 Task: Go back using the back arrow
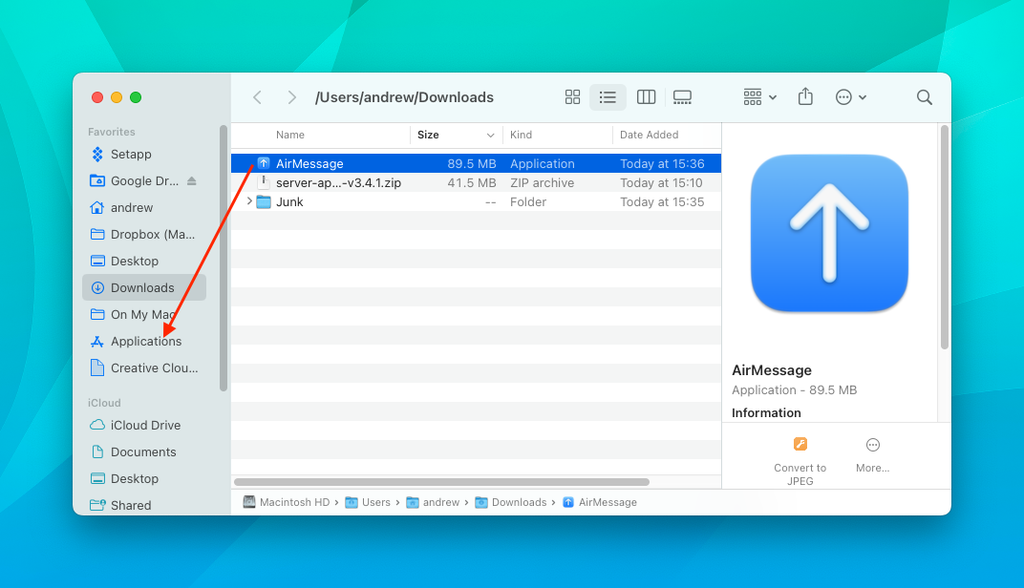coord(257,97)
